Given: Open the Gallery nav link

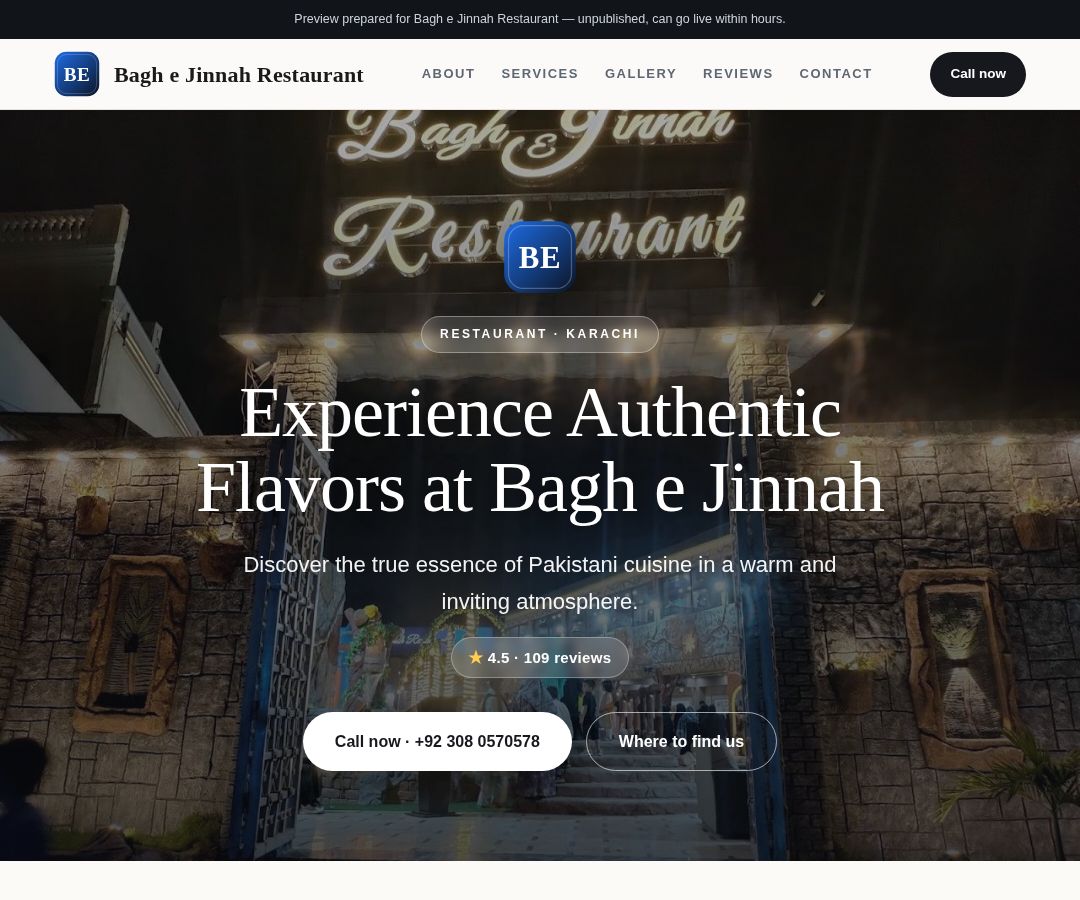Looking at the screenshot, I should tap(641, 74).
